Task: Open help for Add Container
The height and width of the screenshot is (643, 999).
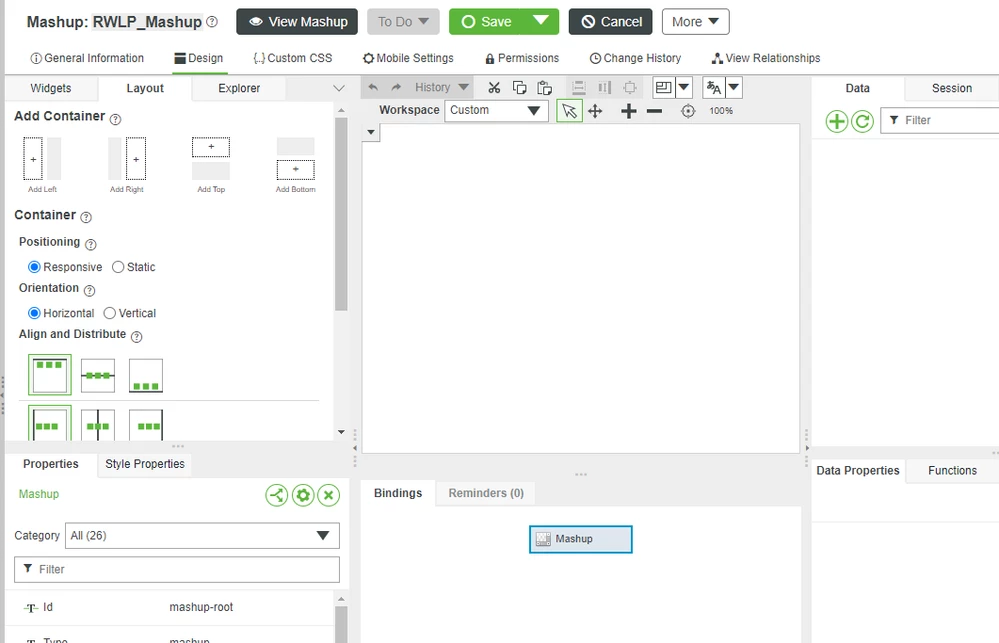Action: (x=115, y=119)
